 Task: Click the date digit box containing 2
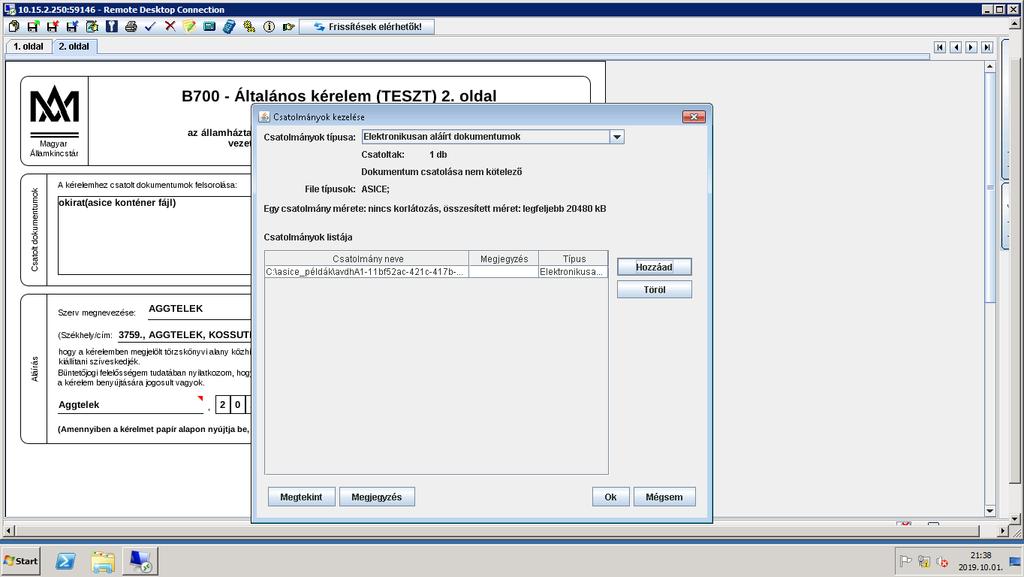223,405
